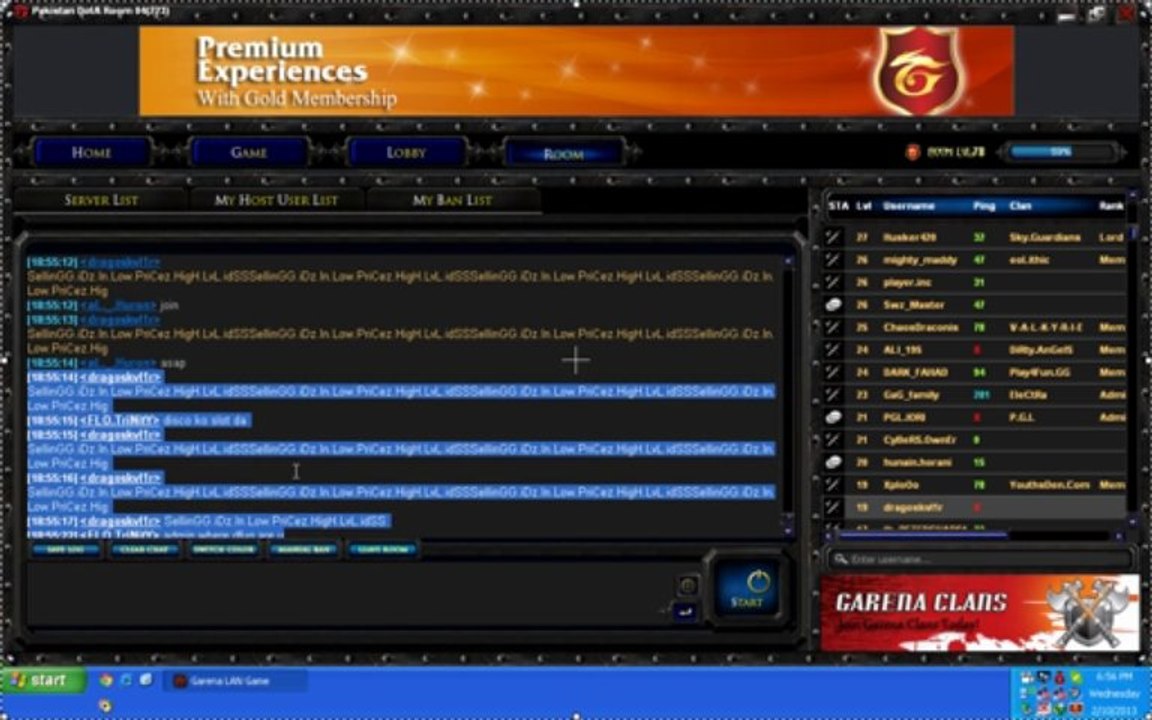Image resolution: width=1152 pixels, height=720 pixels.
Task: Click status sword icon for CyBeRS.OwnEr
Action: point(833,440)
